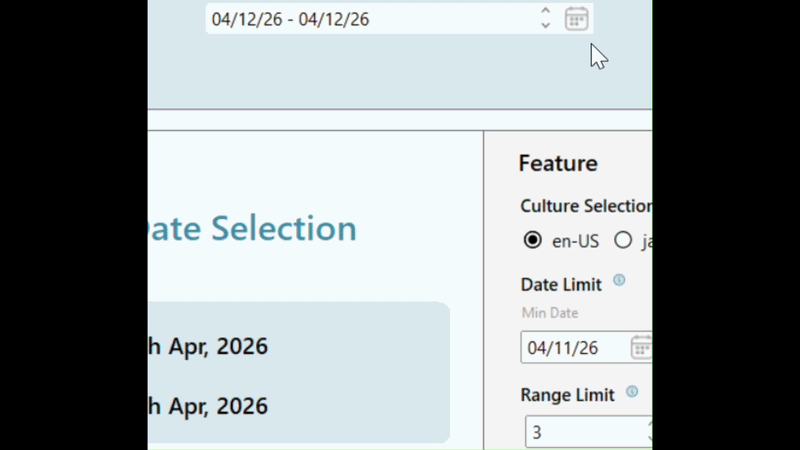Select the en-US culture radio button
Viewport: 800px width, 450px height.
tap(532, 240)
